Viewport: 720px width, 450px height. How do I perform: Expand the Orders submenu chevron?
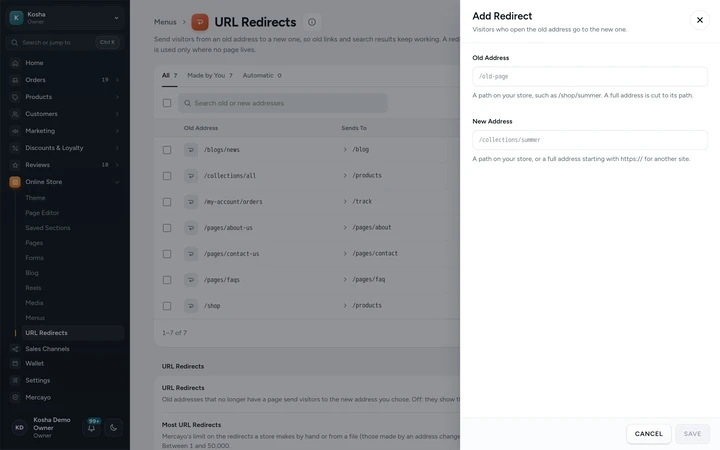click(x=117, y=80)
